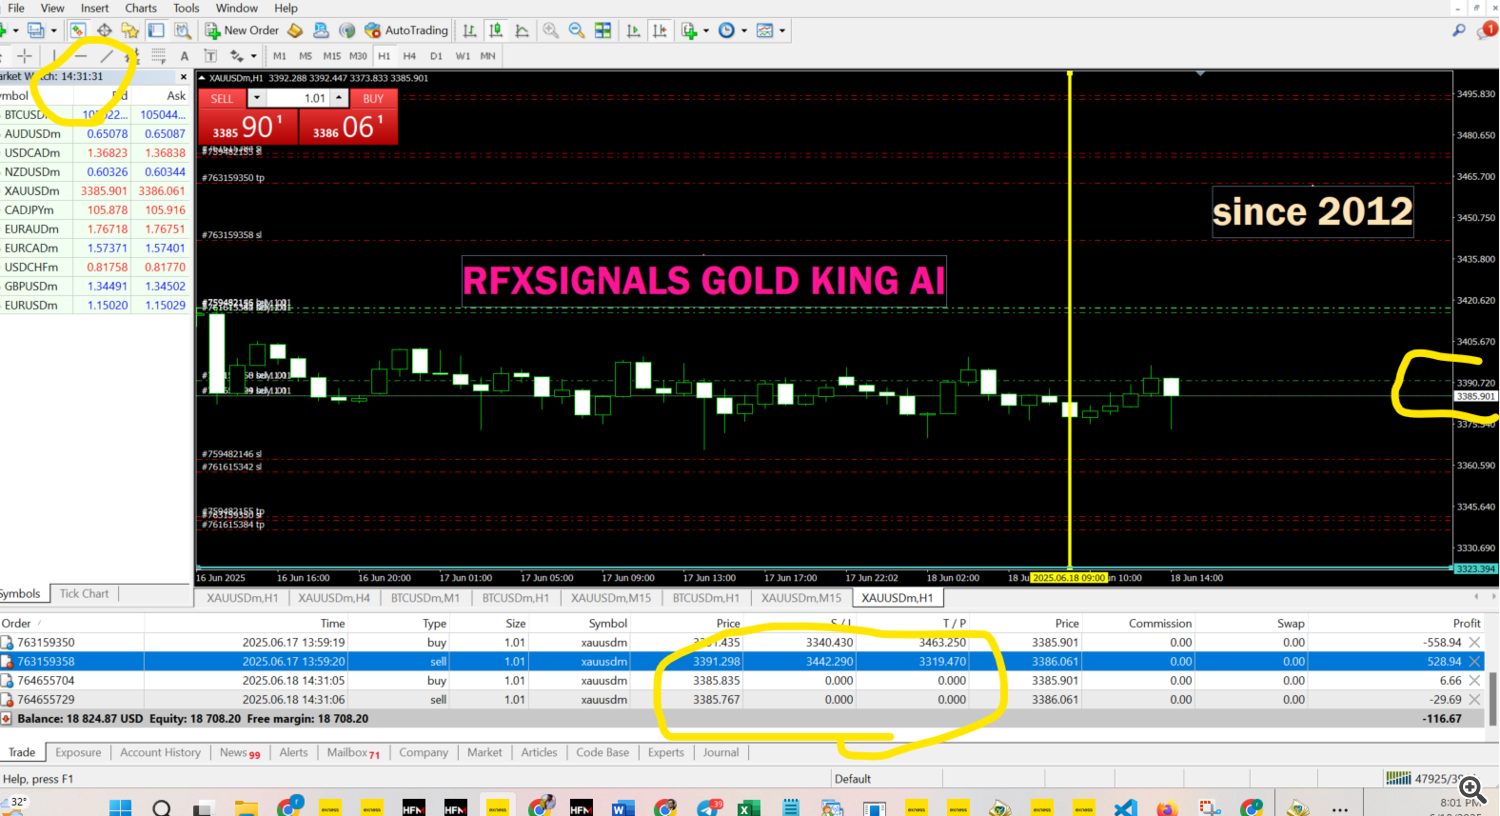Open the Tools menu
1500x816 pixels.
click(186, 8)
